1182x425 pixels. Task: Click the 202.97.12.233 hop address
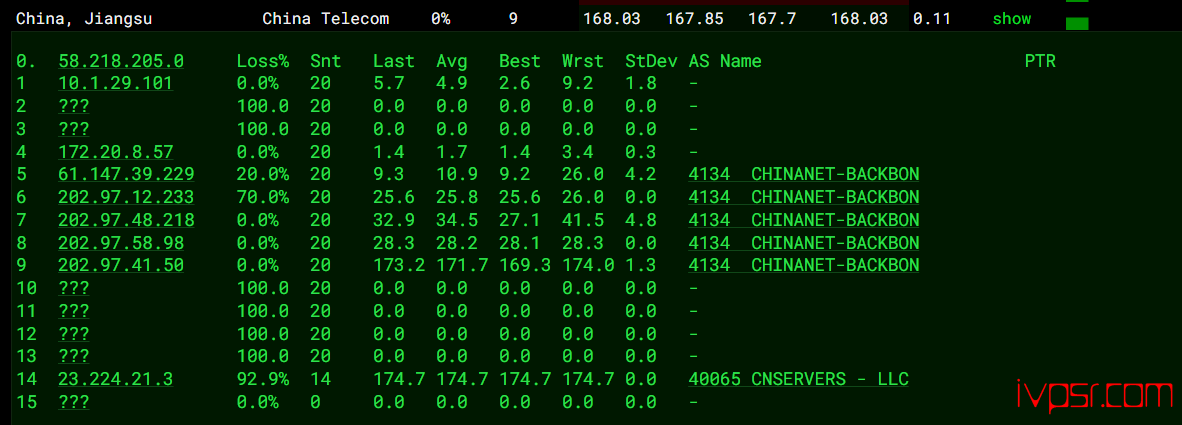pos(127,197)
